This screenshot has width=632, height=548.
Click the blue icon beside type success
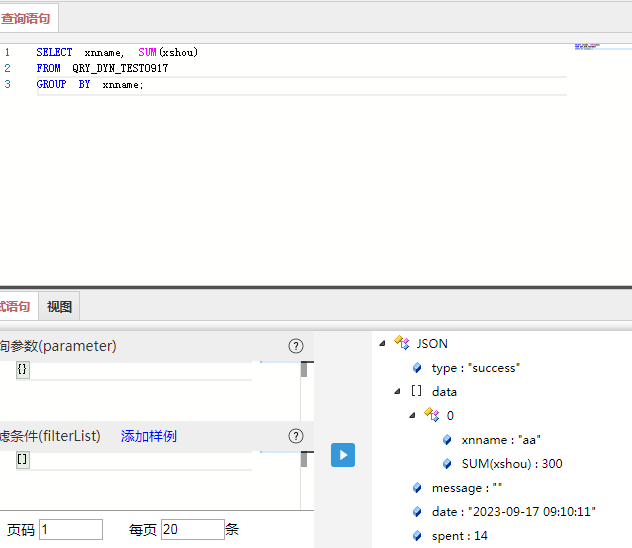tap(417, 367)
